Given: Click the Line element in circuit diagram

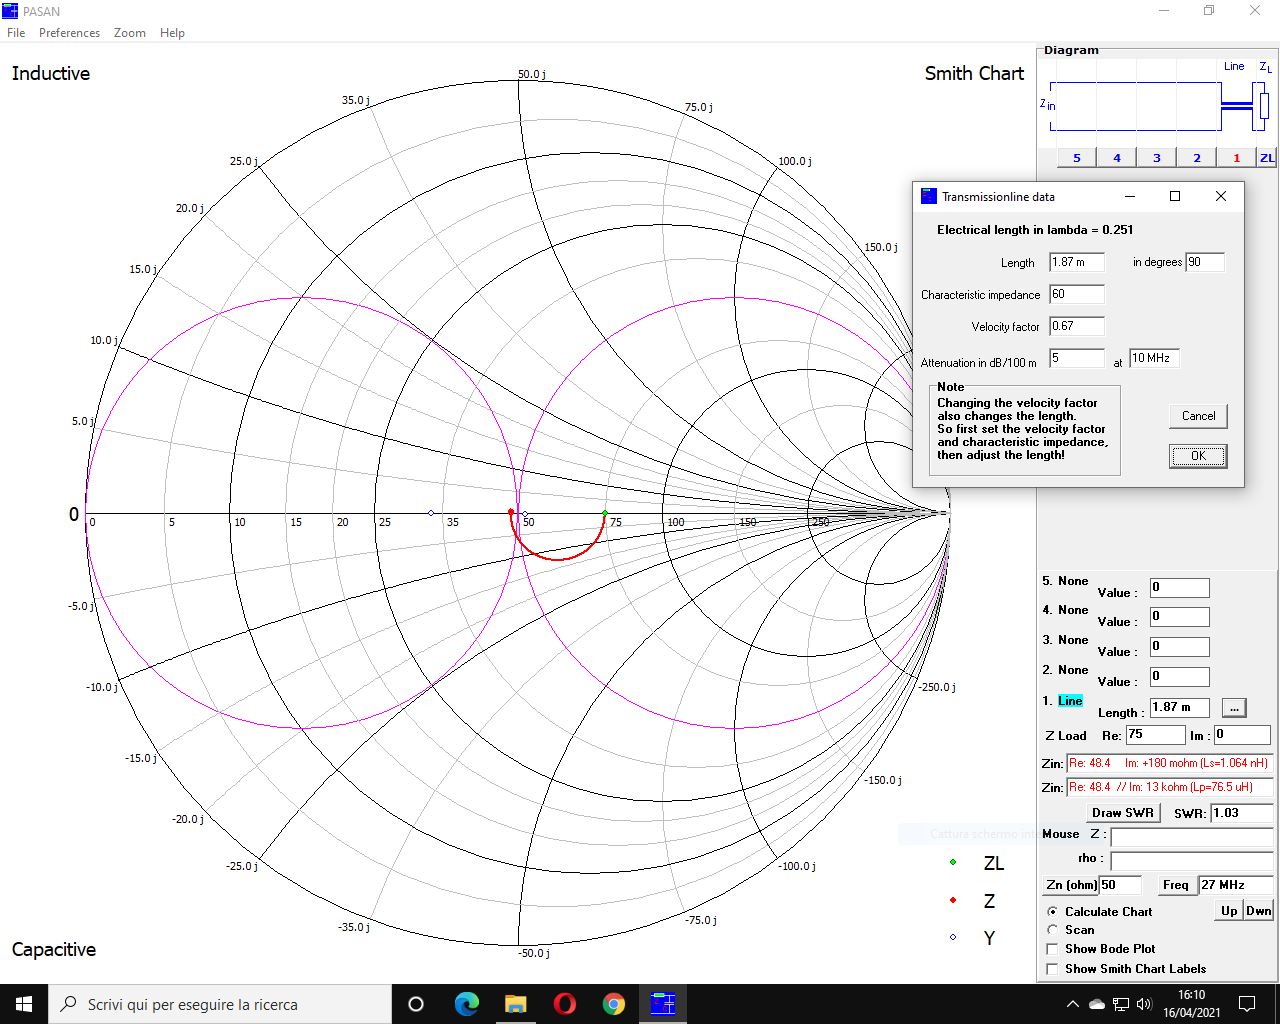Looking at the screenshot, I should click(x=1237, y=106).
